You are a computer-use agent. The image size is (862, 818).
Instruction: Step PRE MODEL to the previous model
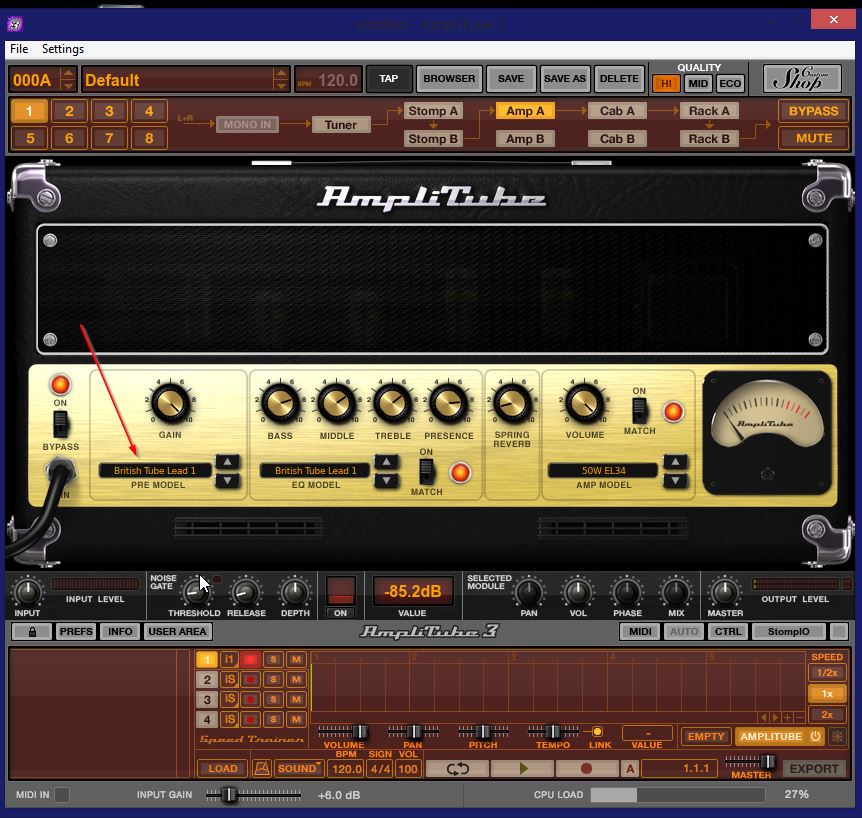[x=228, y=462]
